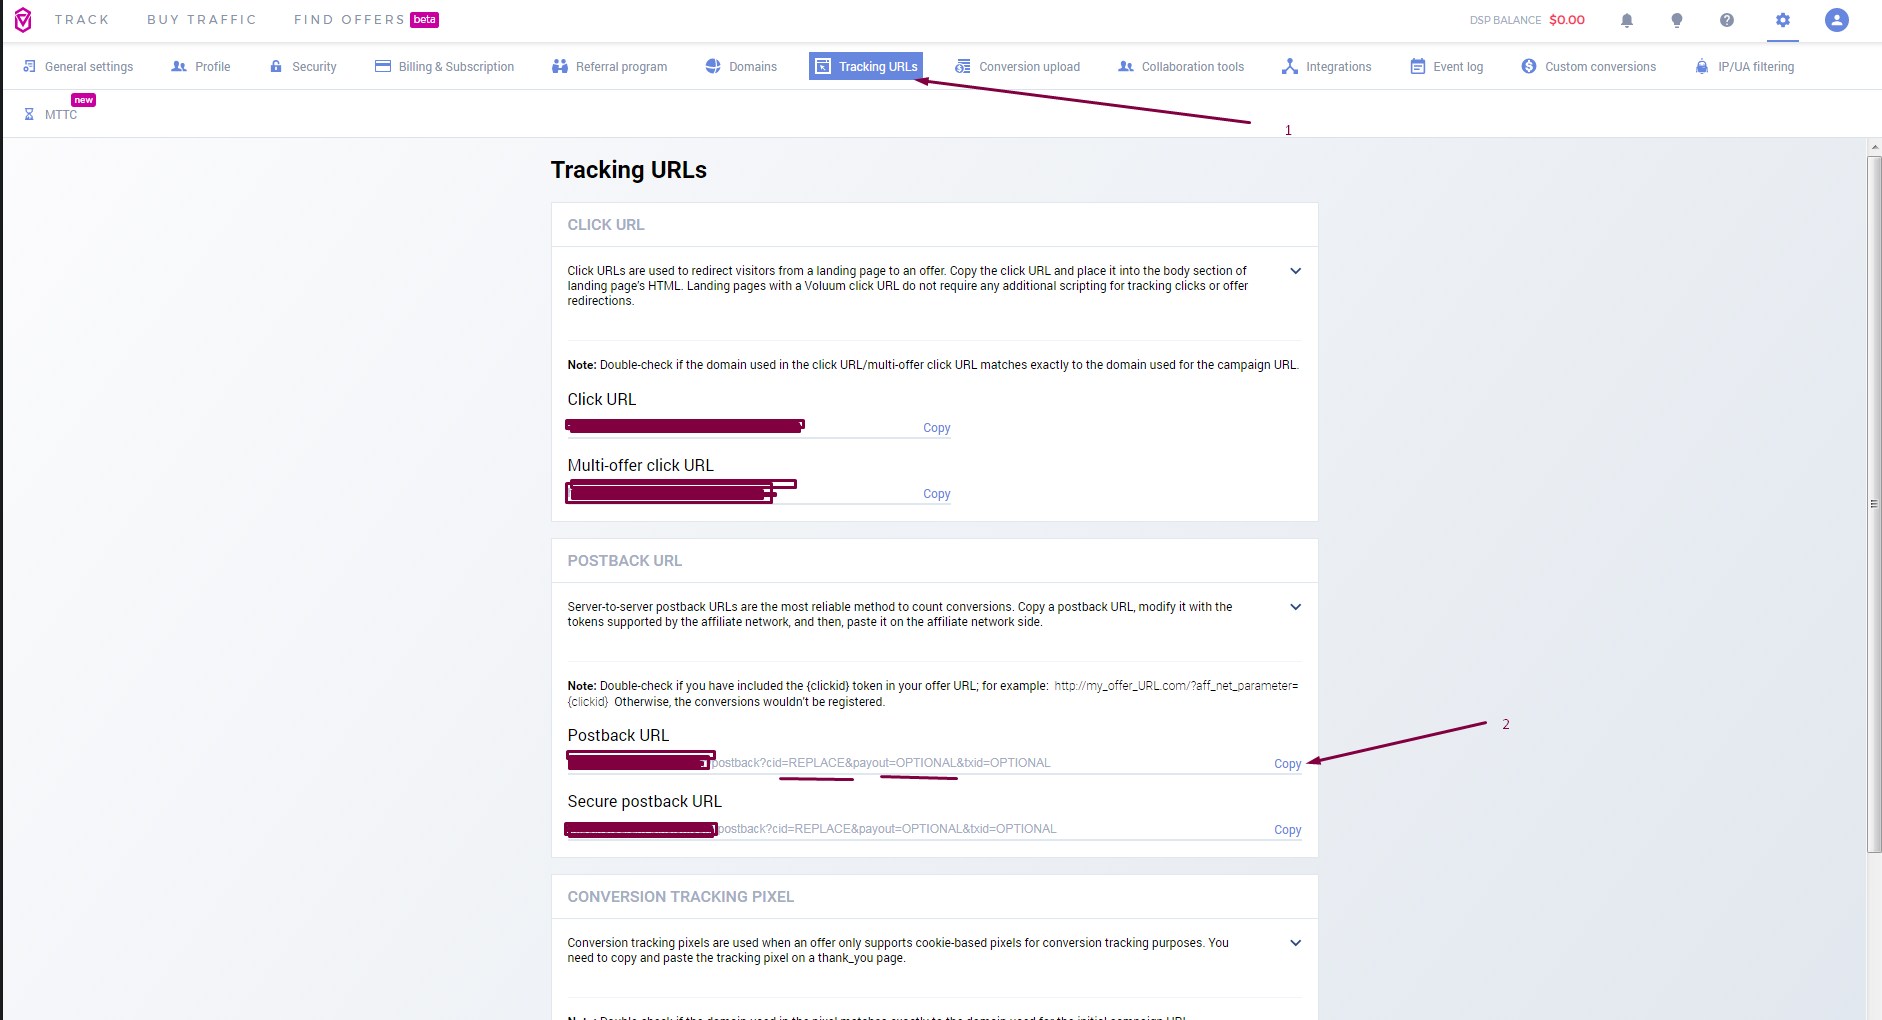Click the CONVERSION TRACKING PIXEL section header

(x=681, y=897)
